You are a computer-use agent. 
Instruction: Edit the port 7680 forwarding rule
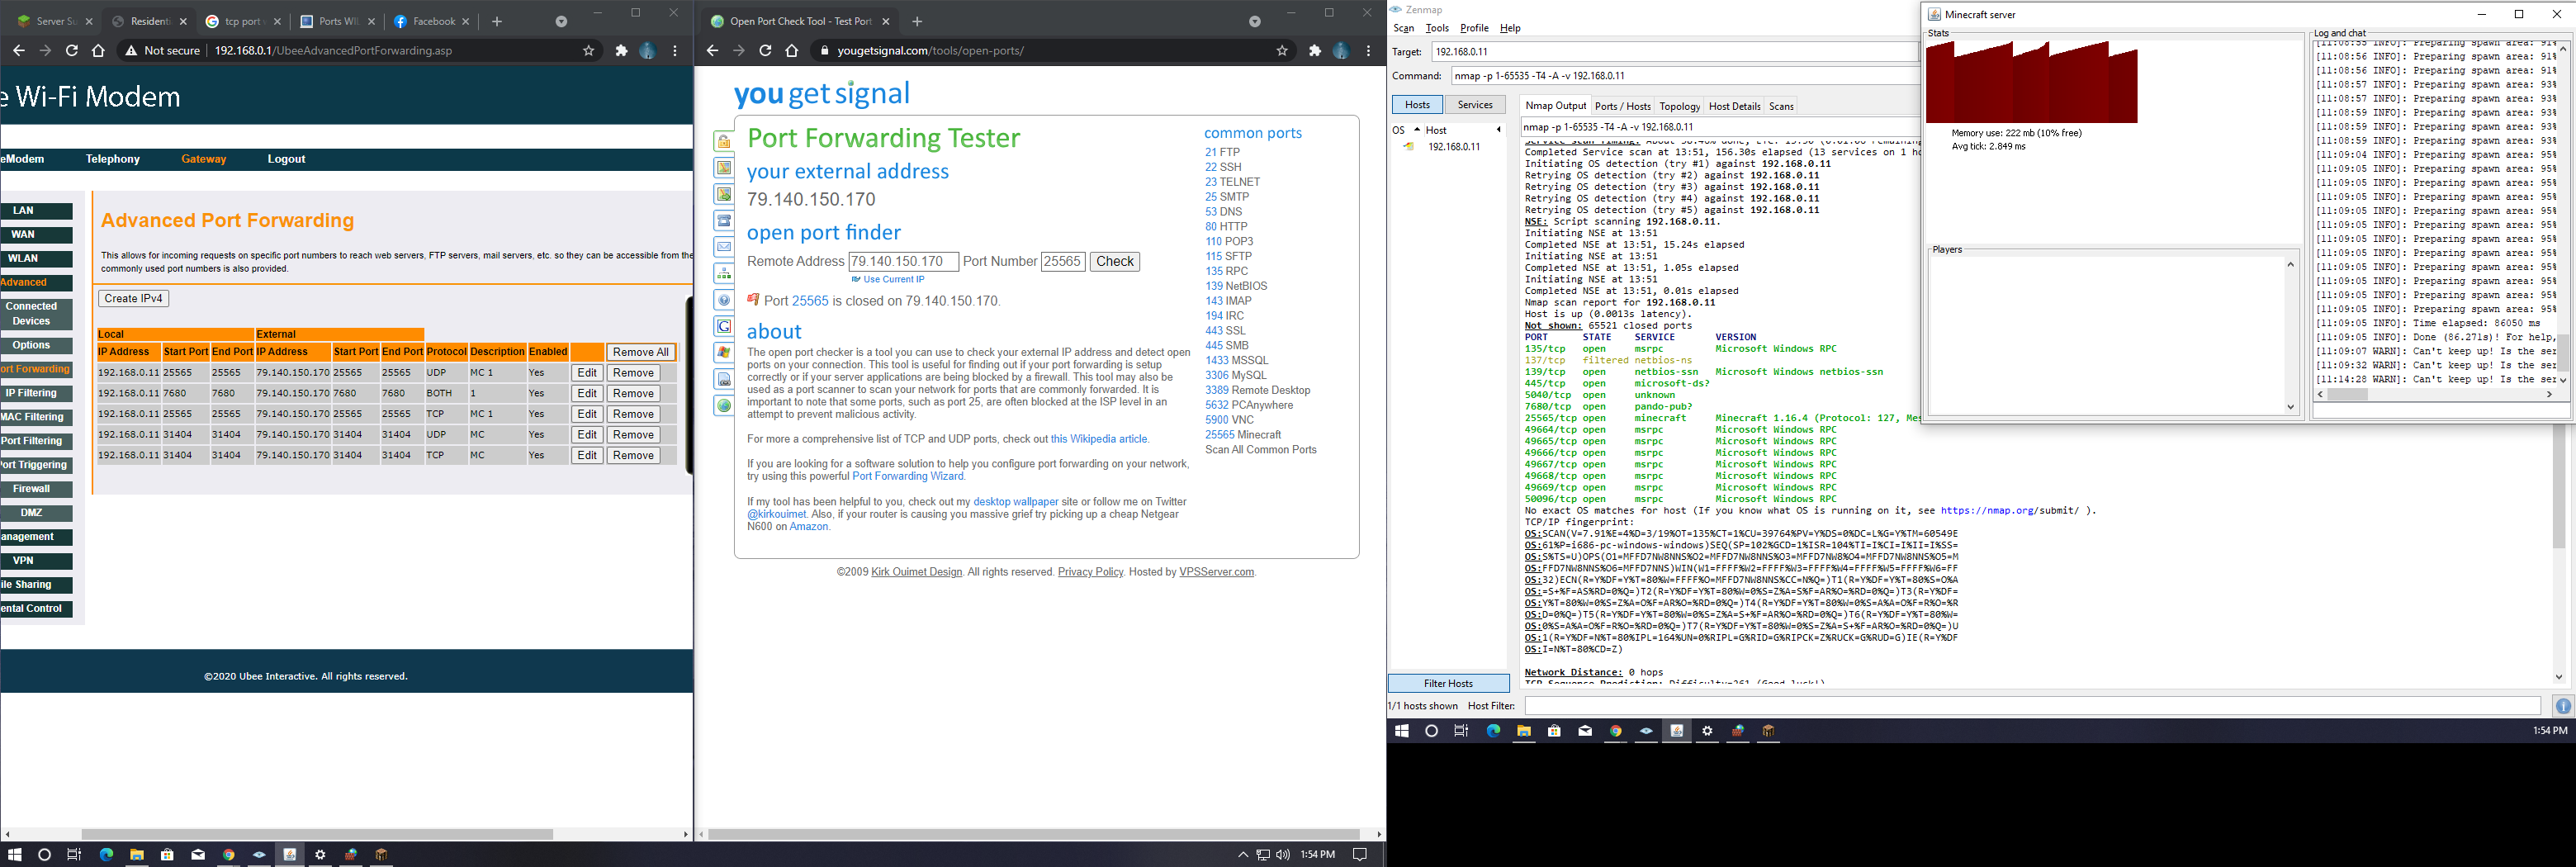pos(587,394)
